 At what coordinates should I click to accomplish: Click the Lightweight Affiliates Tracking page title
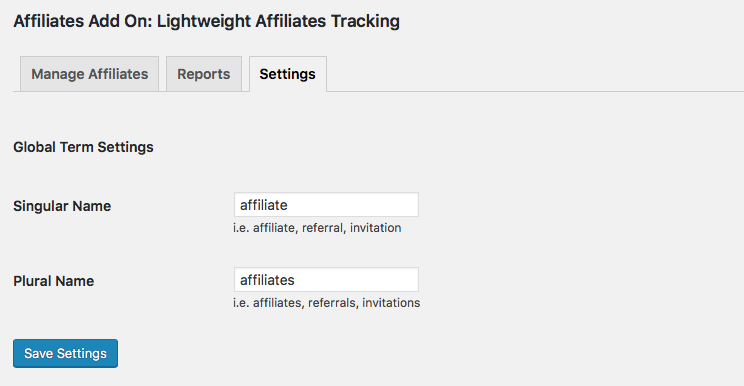206,21
